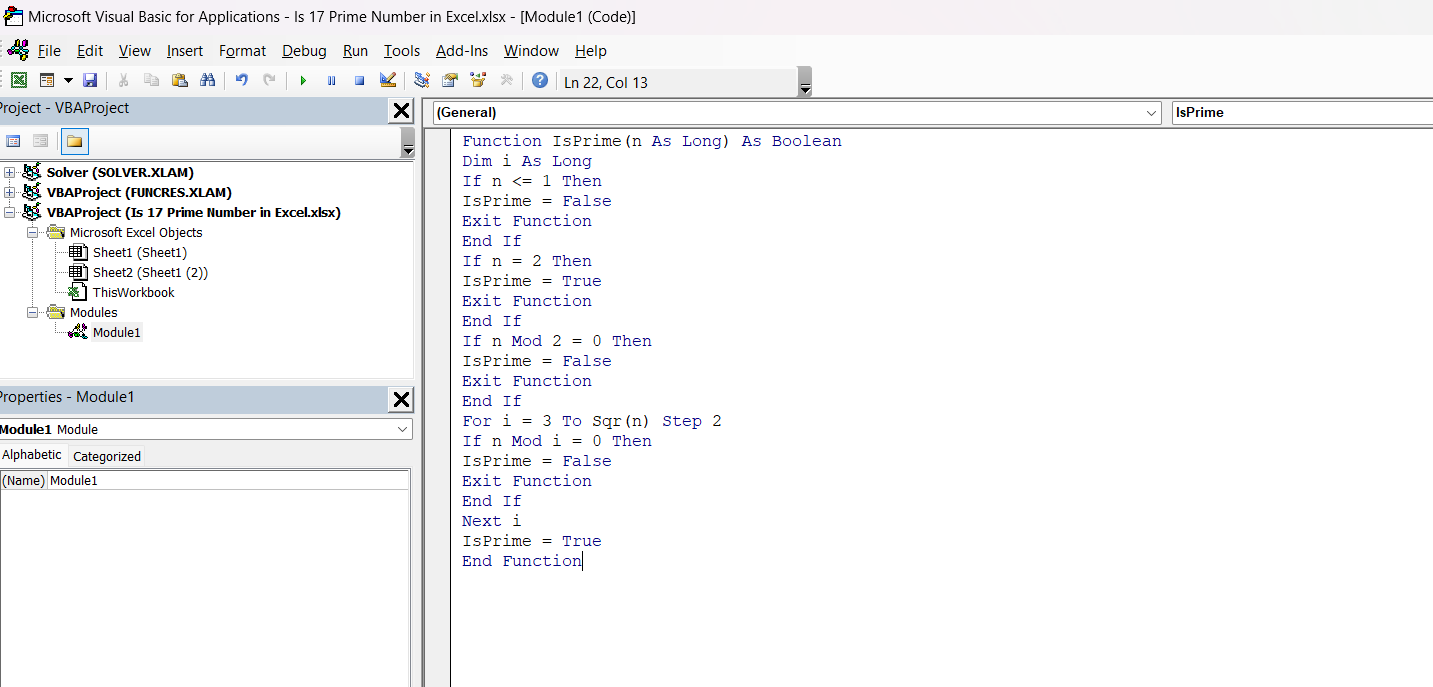Open Visual Basic Help question mark icon
This screenshot has height=687, width=1433.
coord(540,81)
